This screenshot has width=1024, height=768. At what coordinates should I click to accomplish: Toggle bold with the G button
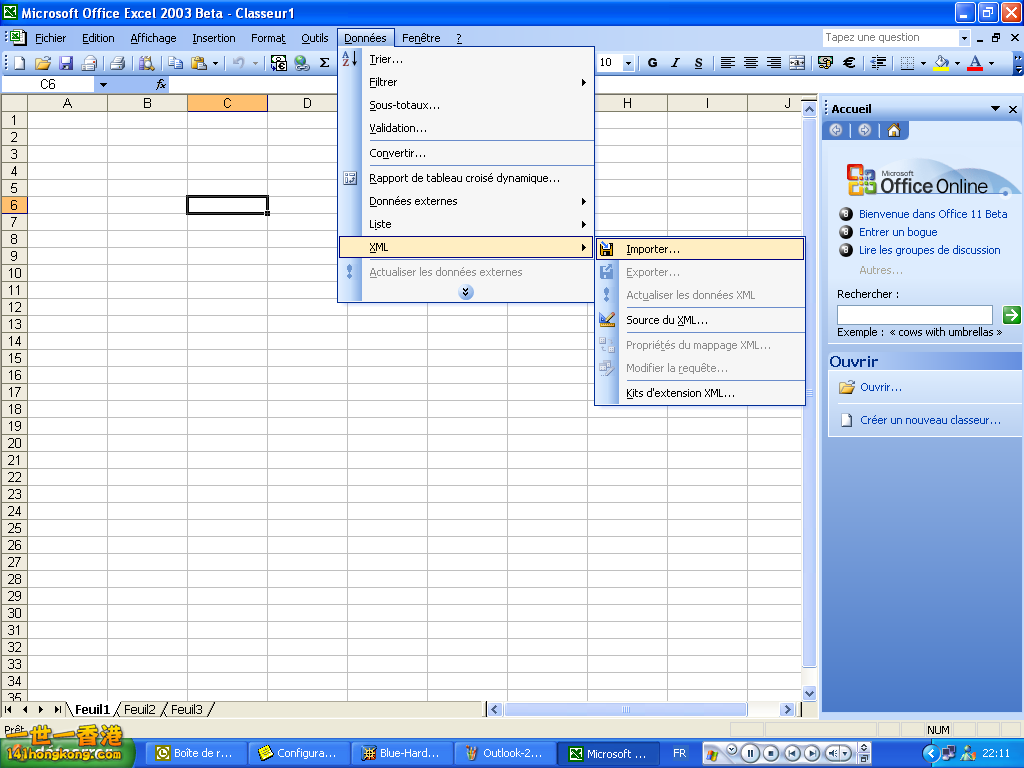(652, 63)
